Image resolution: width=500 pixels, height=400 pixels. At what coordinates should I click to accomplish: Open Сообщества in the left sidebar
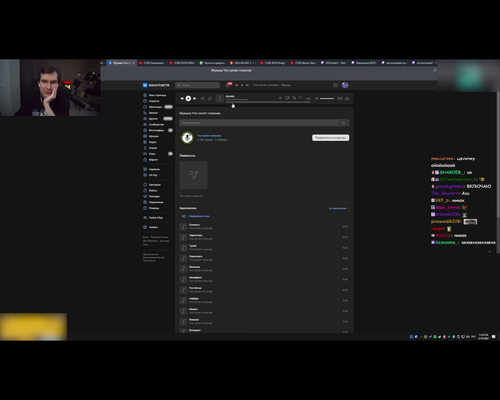154,124
